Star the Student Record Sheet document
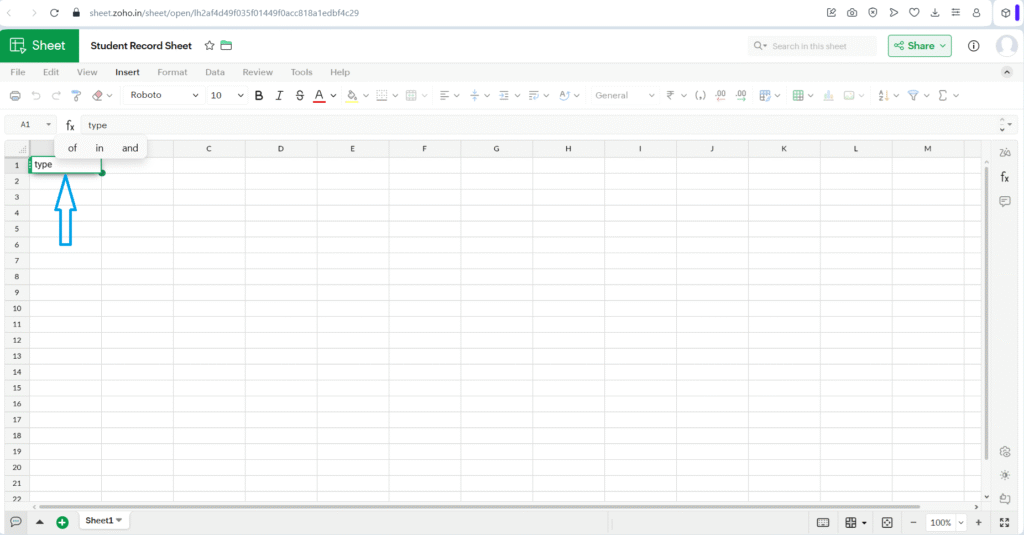The height and width of the screenshot is (535, 1024). (x=209, y=46)
